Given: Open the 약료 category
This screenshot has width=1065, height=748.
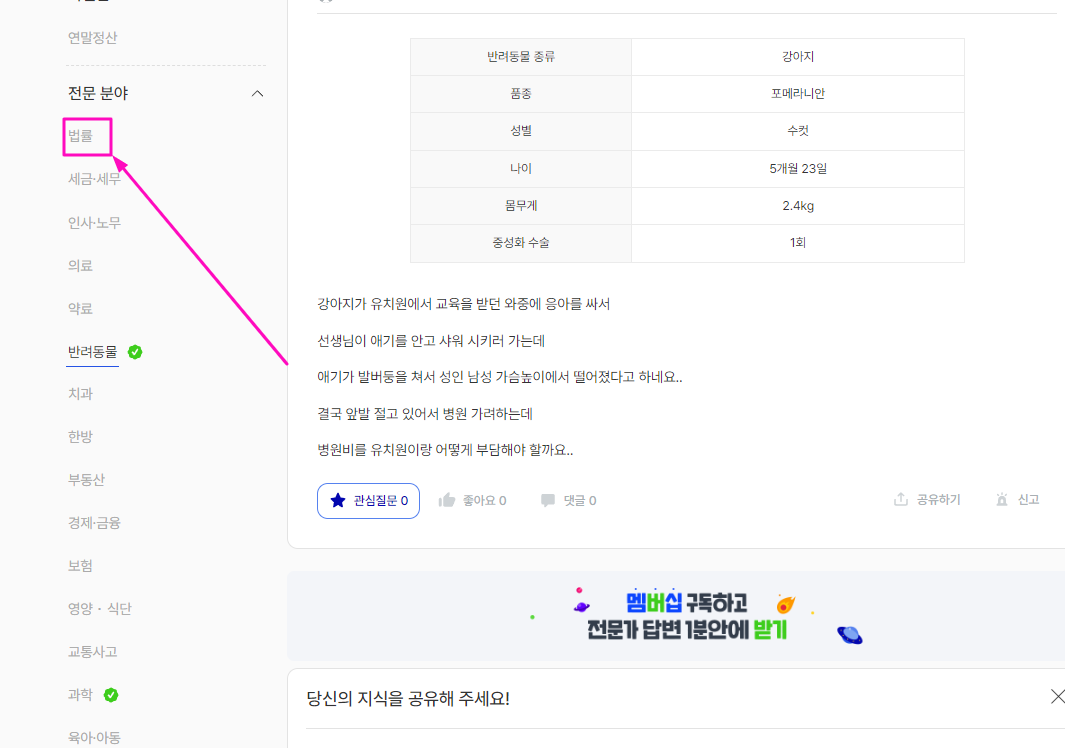Looking at the screenshot, I should [x=80, y=308].
